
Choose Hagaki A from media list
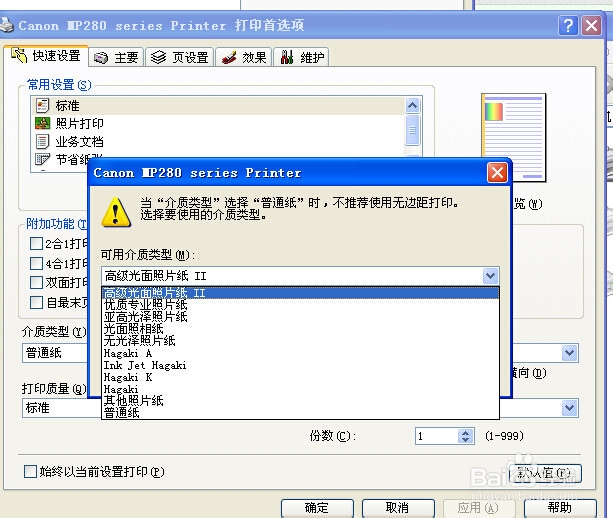pos(300,353)
